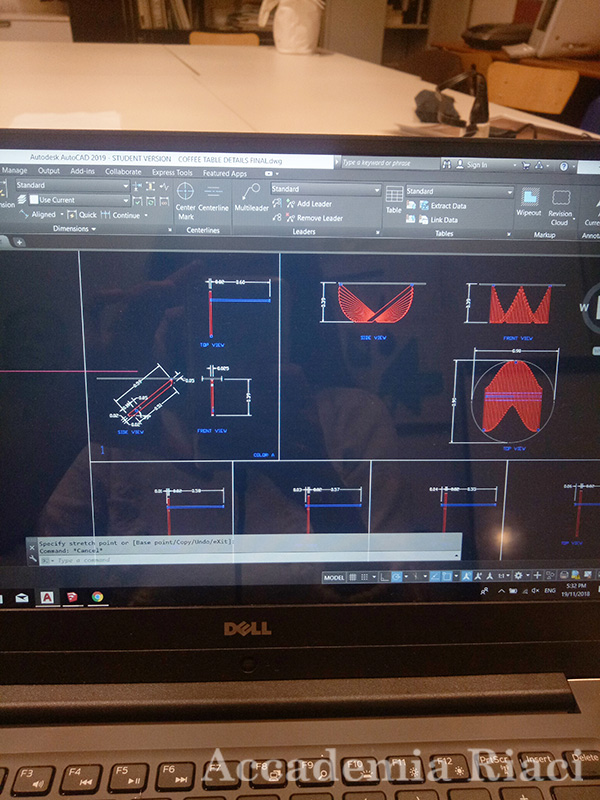Click the muted volume icon in system tray
Viewport: 600px width, 800px height.
click(x=535, y=591)
